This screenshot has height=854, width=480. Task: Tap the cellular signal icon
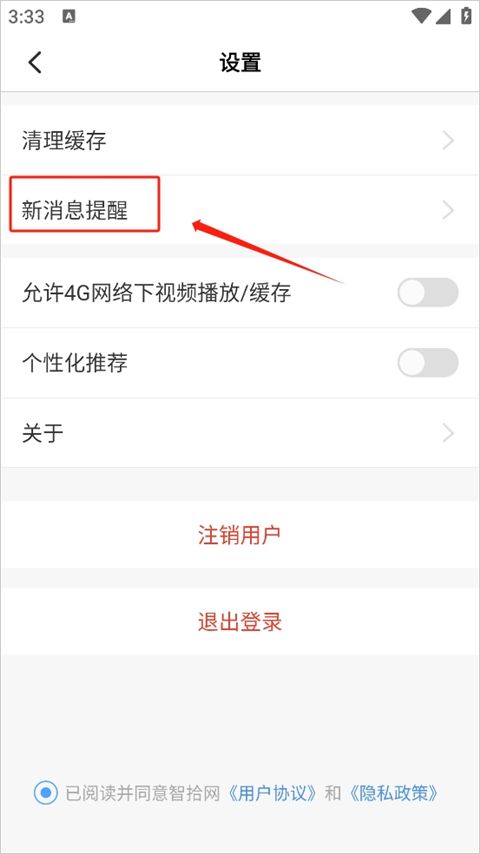443,16
